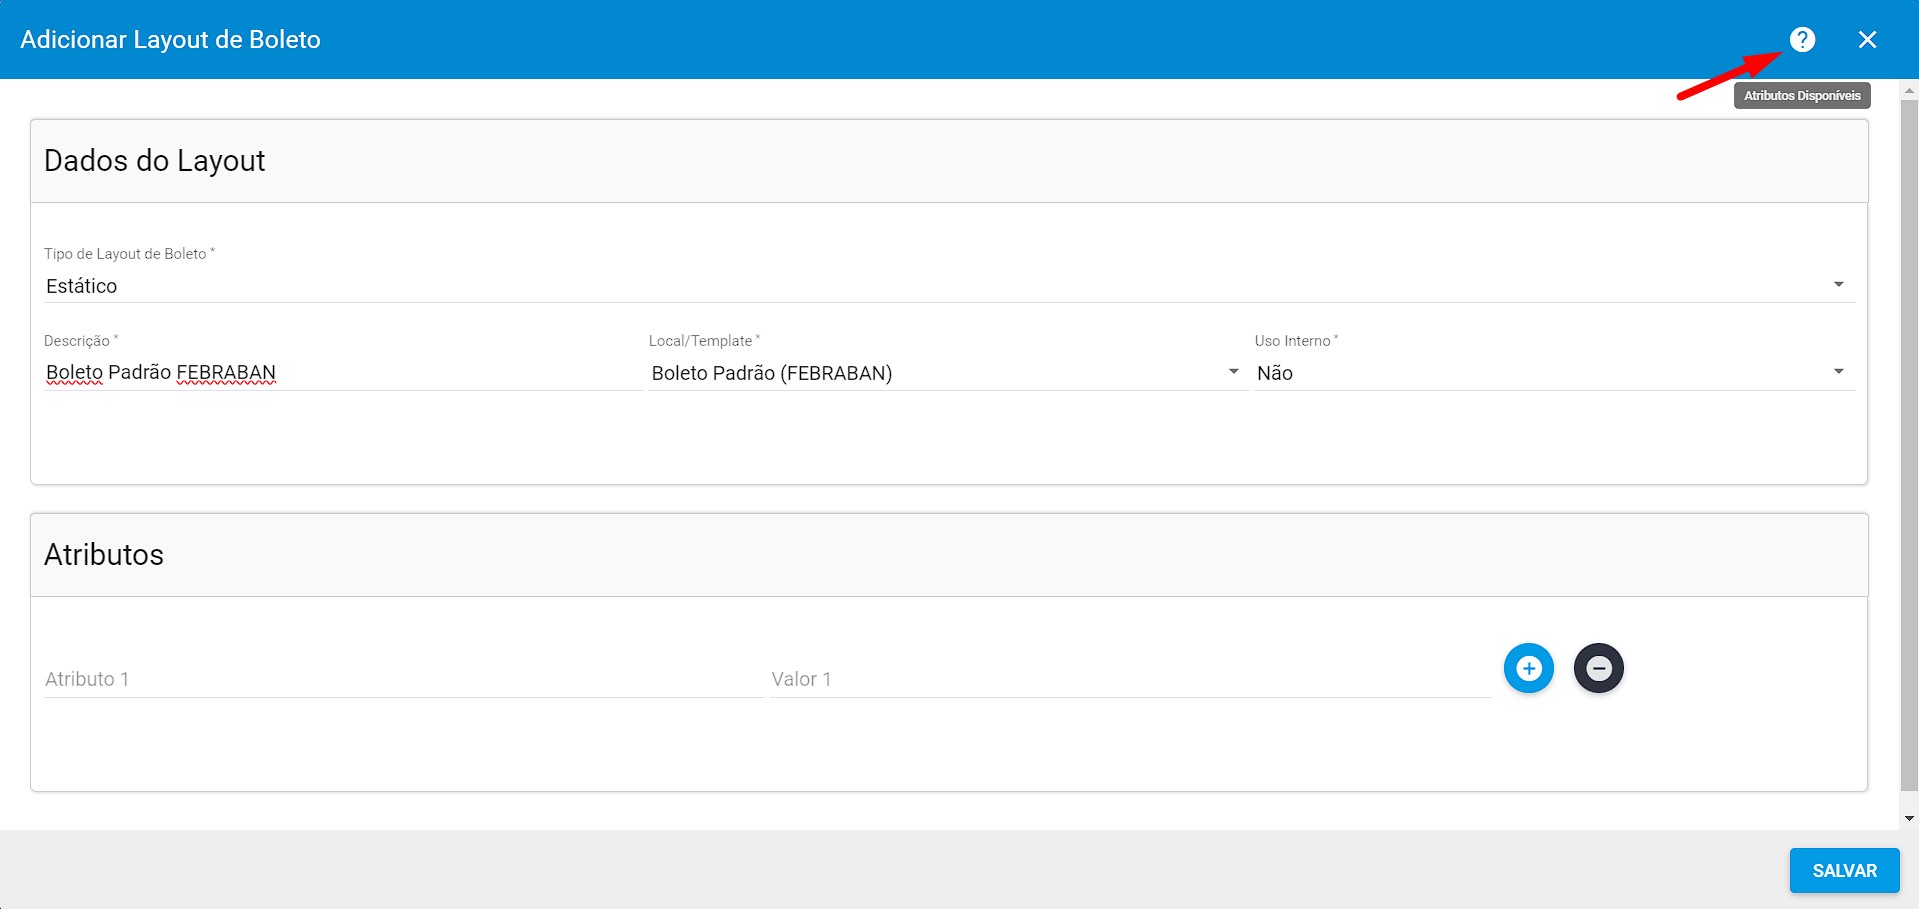Click the Descrição input field

(x=342, y=373)
